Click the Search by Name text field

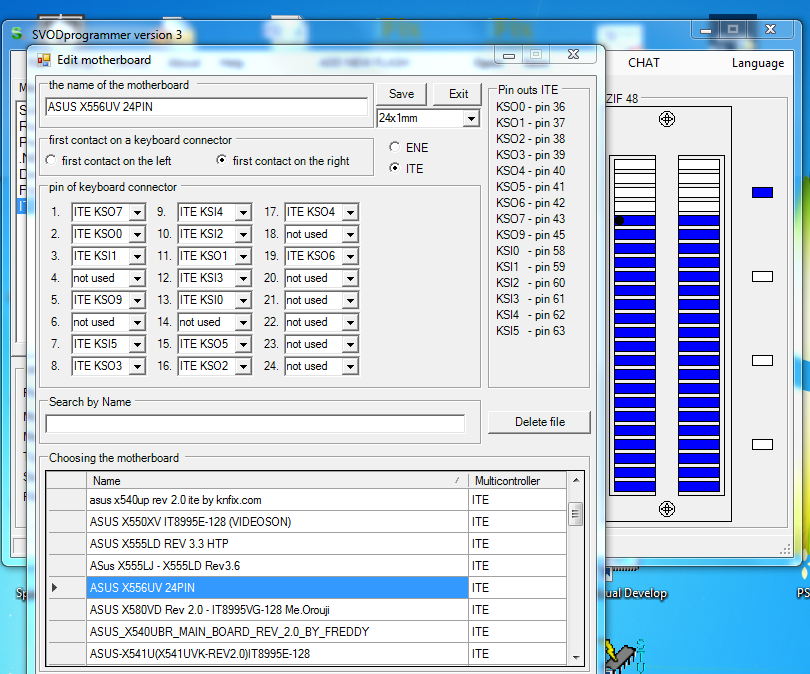[255, 424]
